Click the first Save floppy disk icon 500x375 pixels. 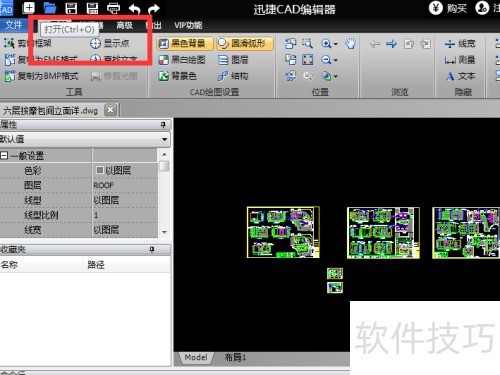click(71, 8)
